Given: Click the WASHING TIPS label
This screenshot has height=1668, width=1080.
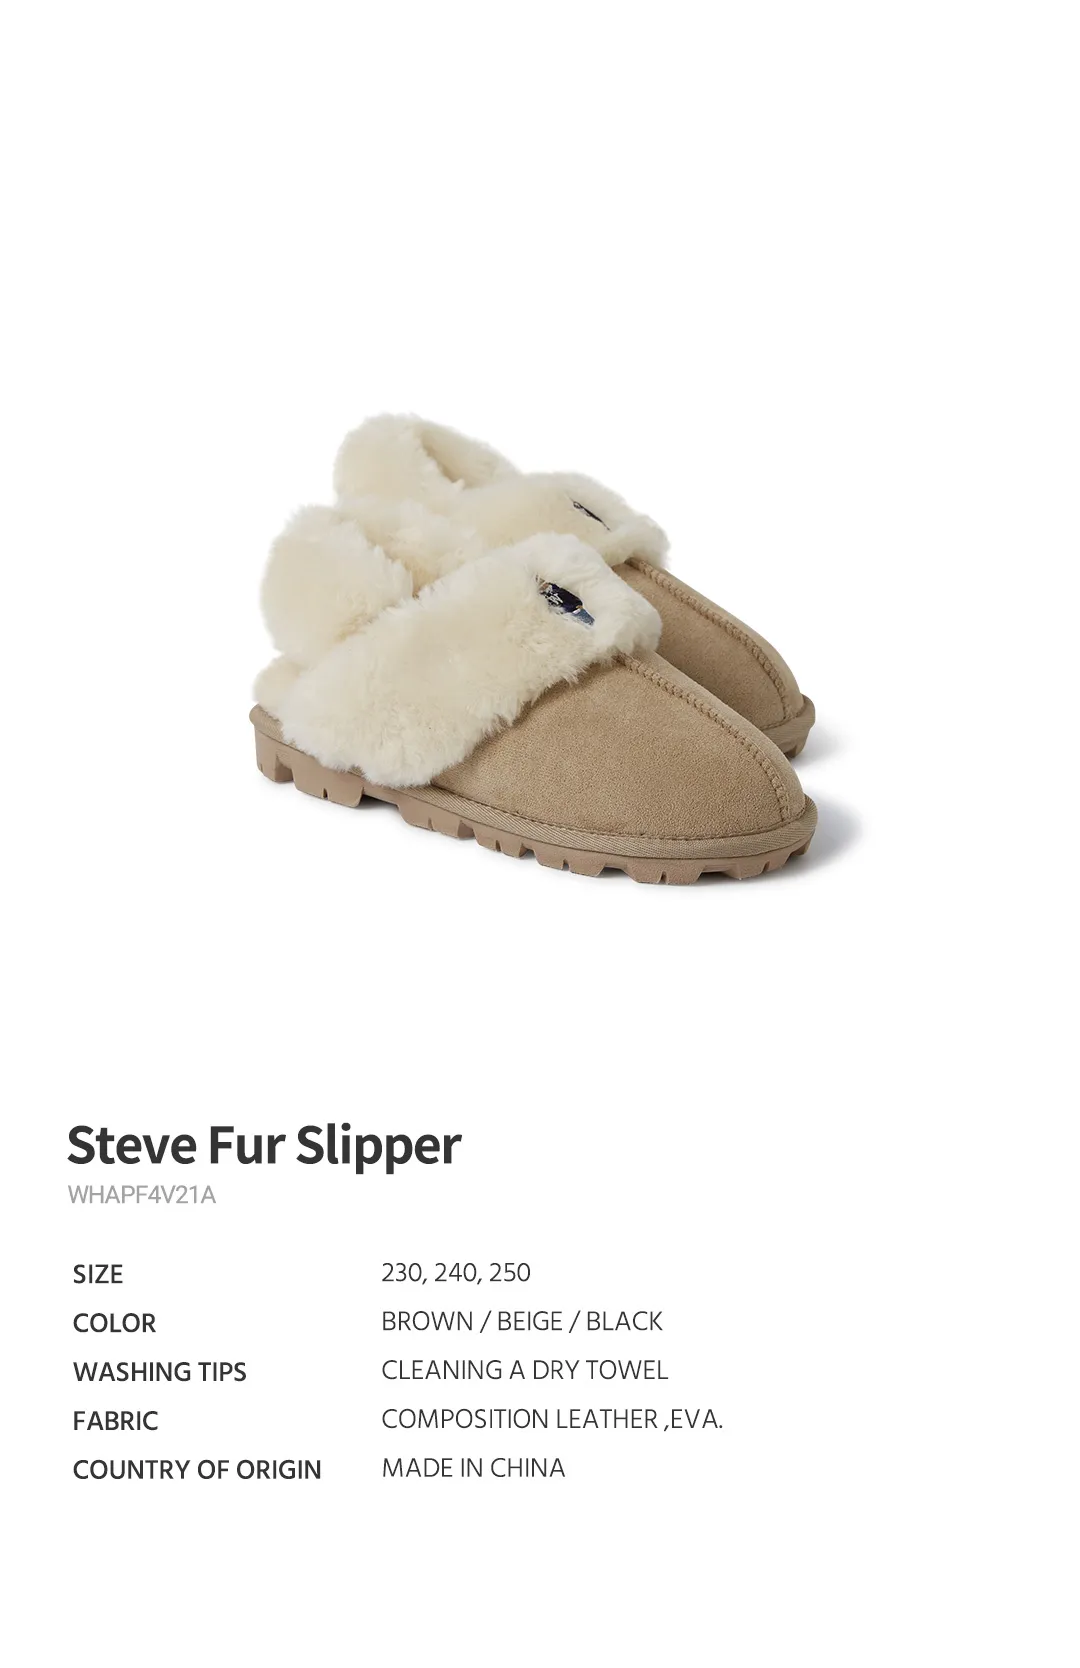Looking at the screenshot, I should 160,1372.
